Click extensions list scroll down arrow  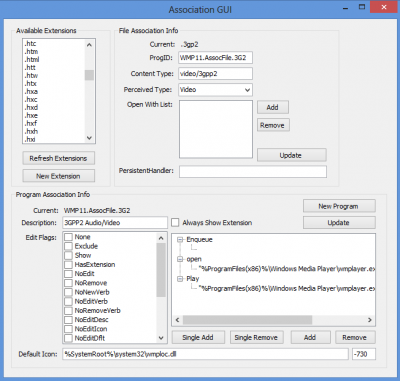click(x=89, y=138)
